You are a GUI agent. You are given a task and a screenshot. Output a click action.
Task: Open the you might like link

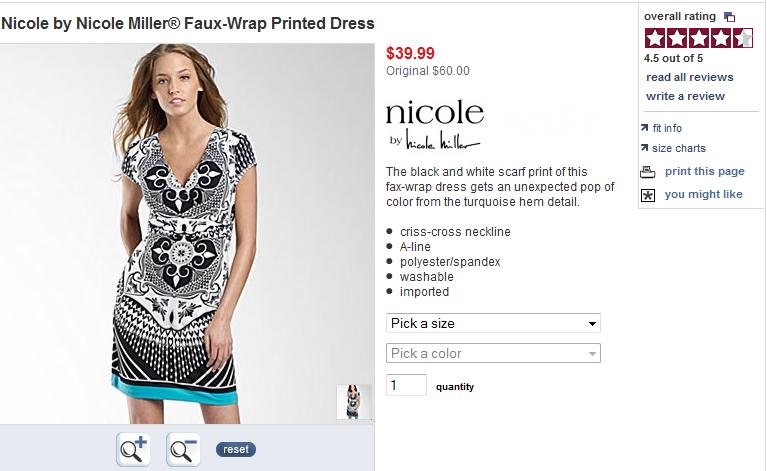(x=703, y=194)
